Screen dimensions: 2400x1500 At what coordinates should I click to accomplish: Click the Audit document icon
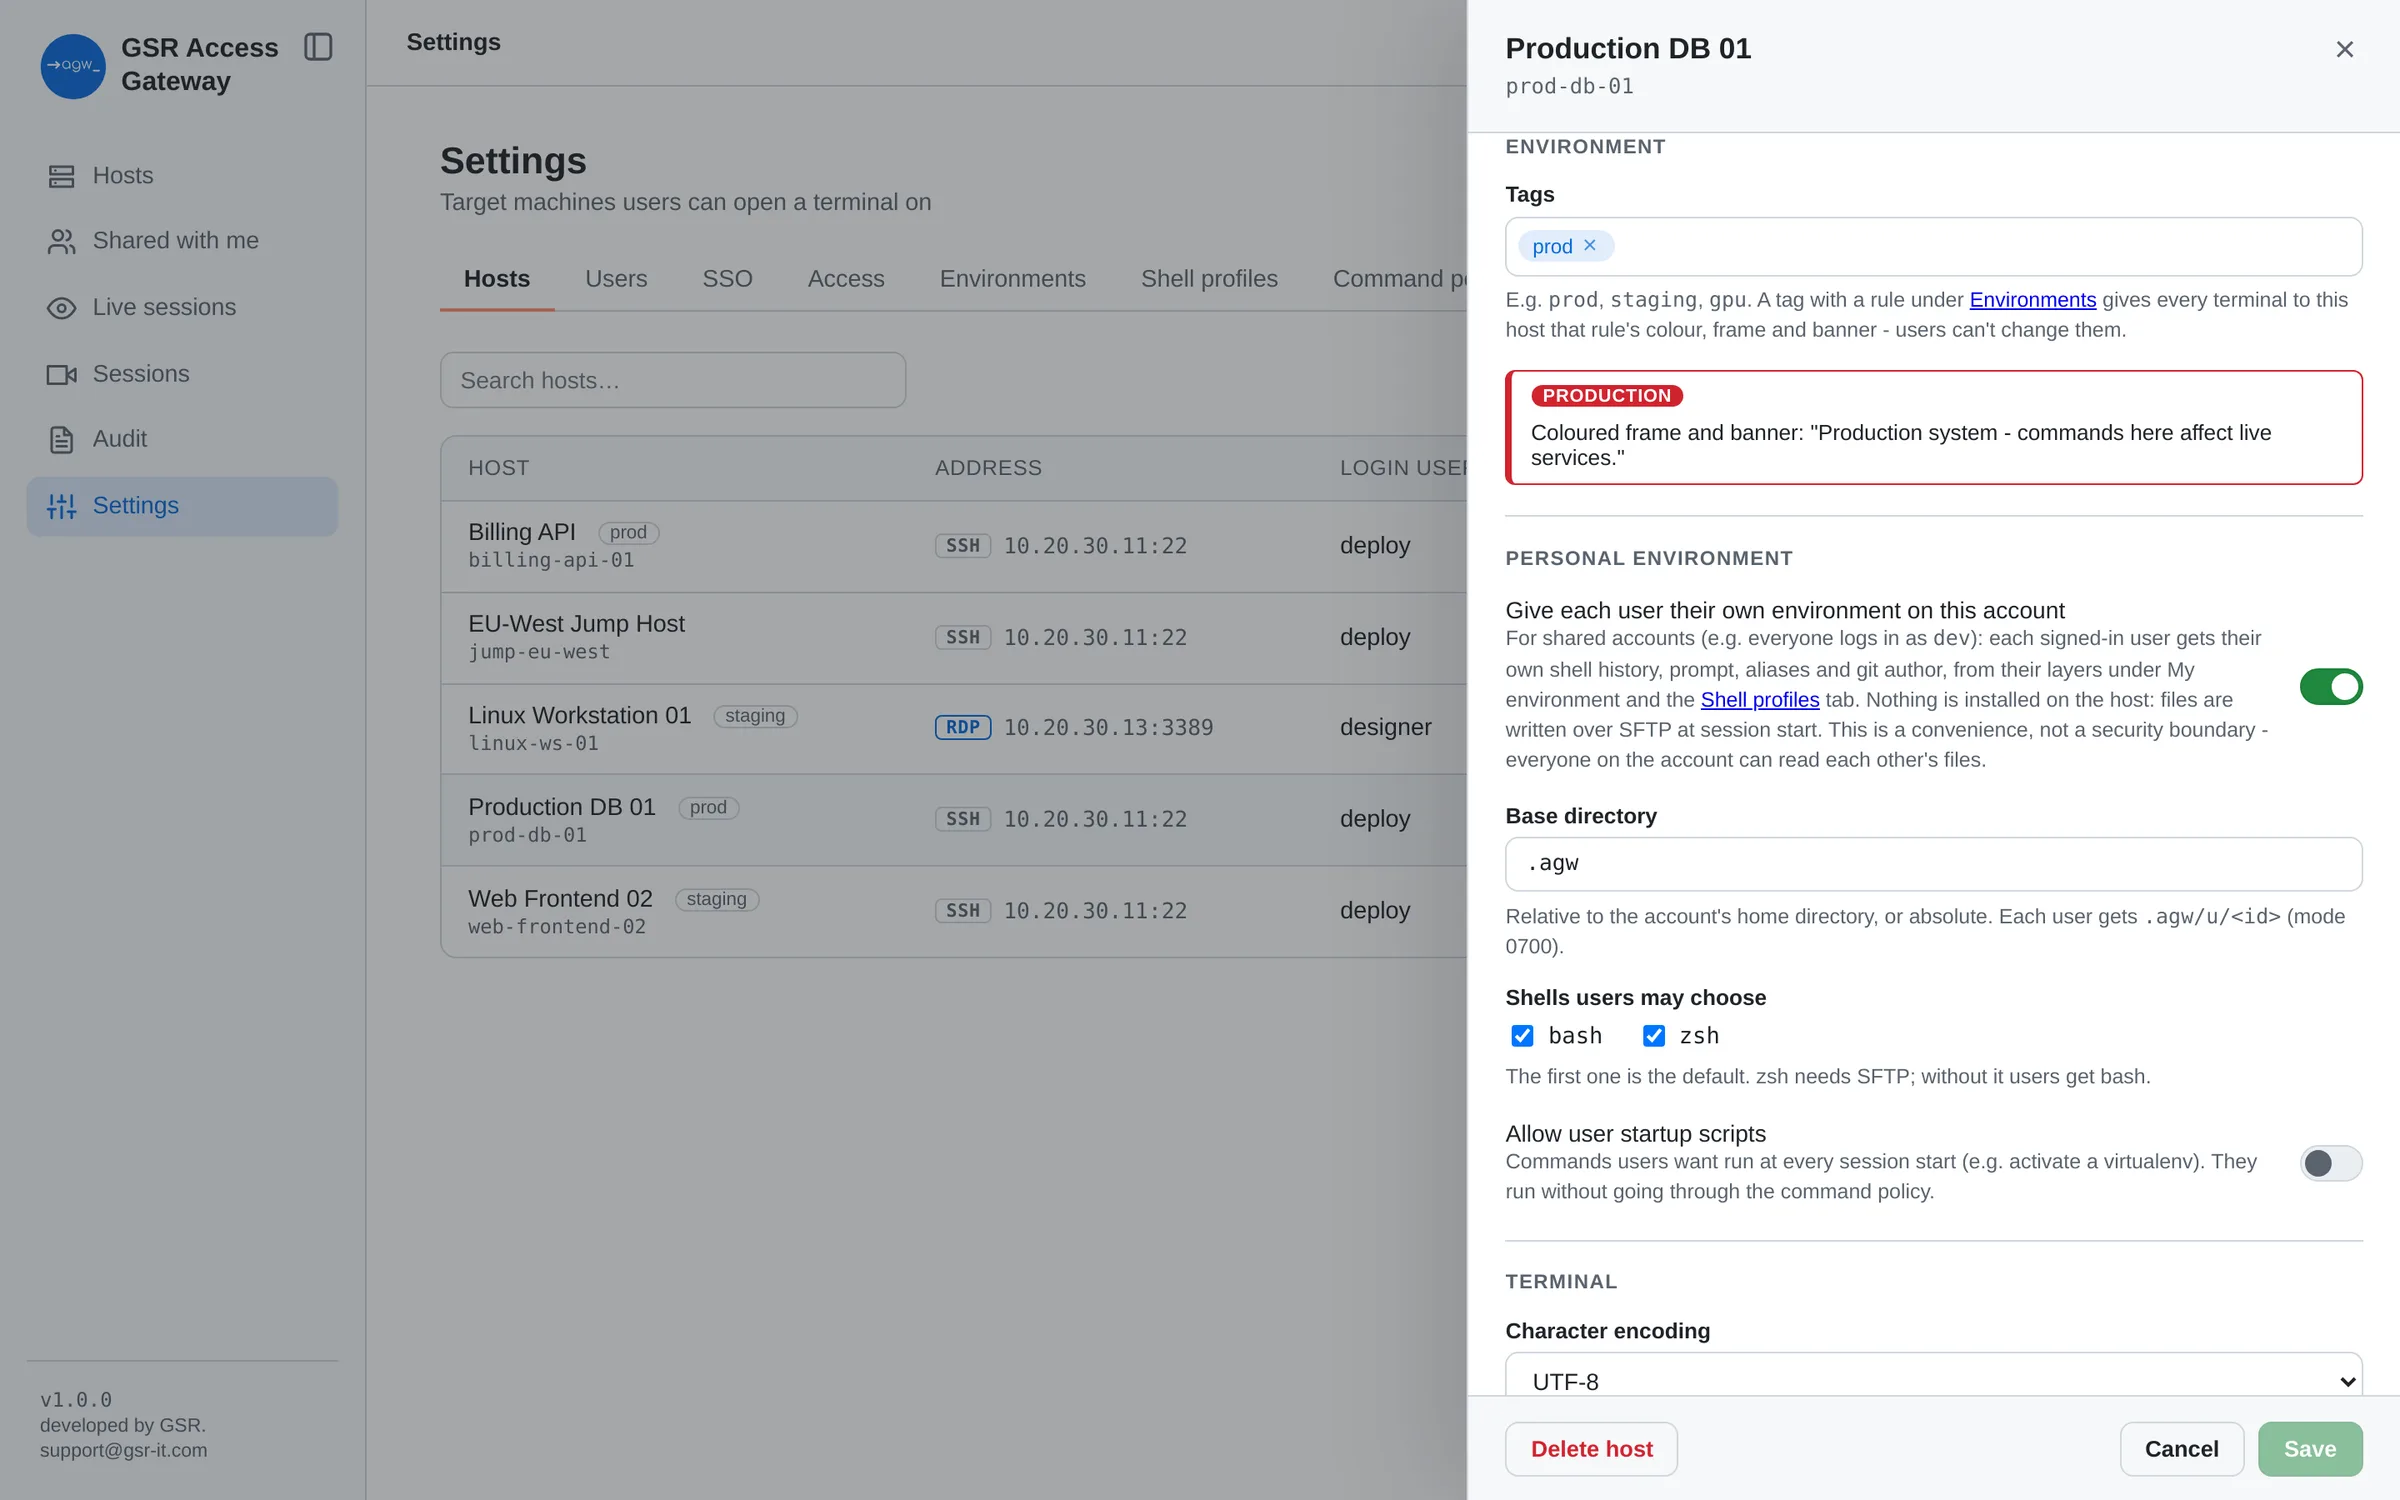coord(62,439)
